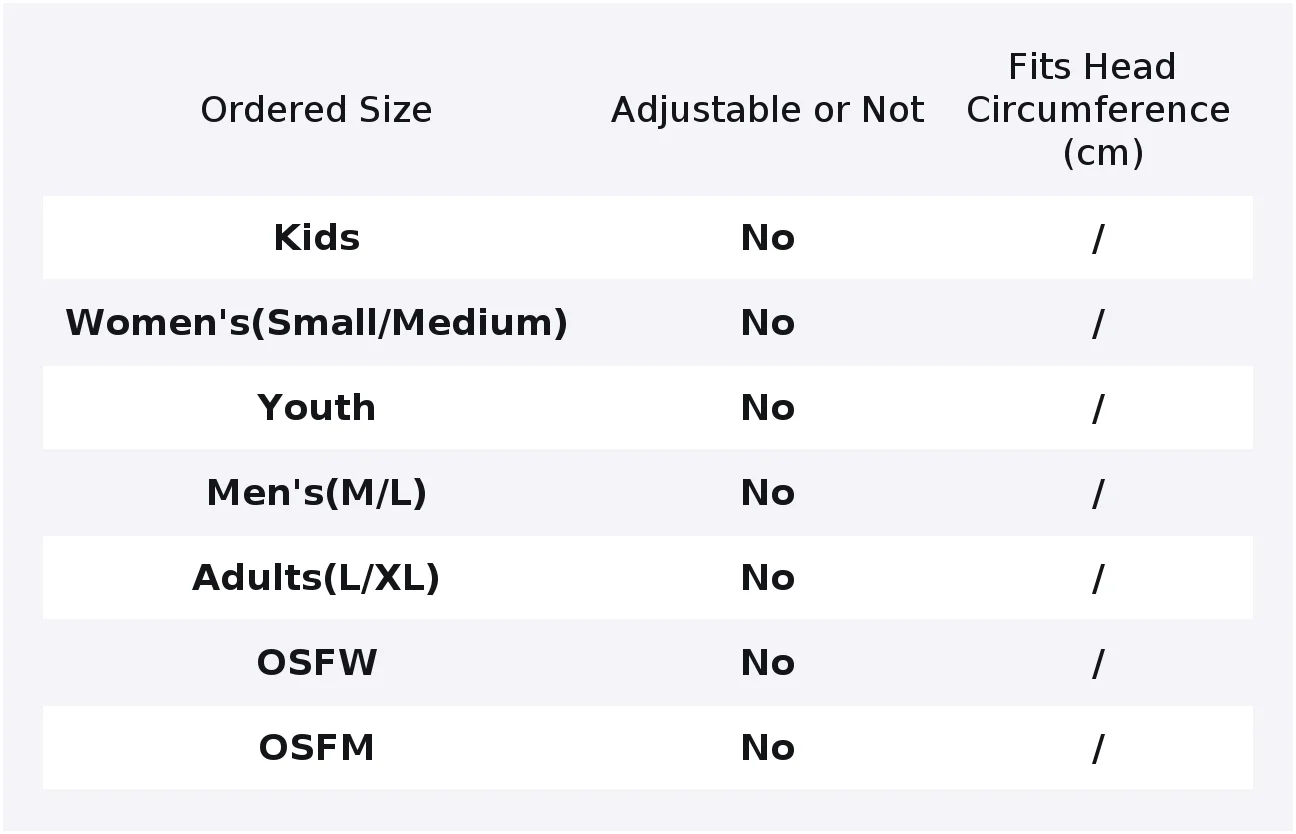The width and height of the screenshot is (1296, 834).
Task: Click the No value in Adults(L/XL) row
Action: point(767,578)
